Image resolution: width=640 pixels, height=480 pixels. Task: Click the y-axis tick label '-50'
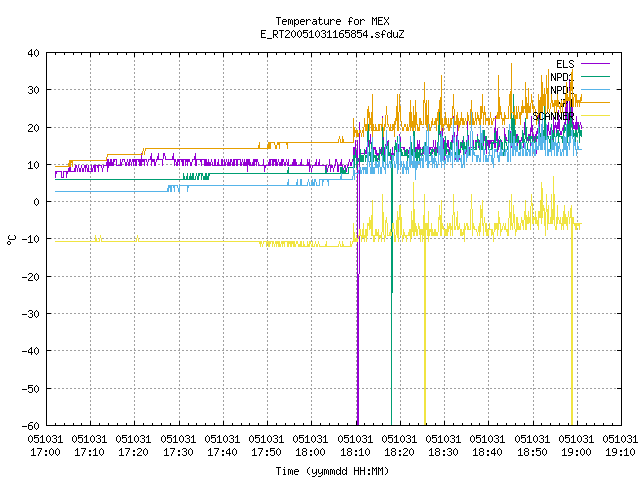pyautogui.click(x=31, y=389)
